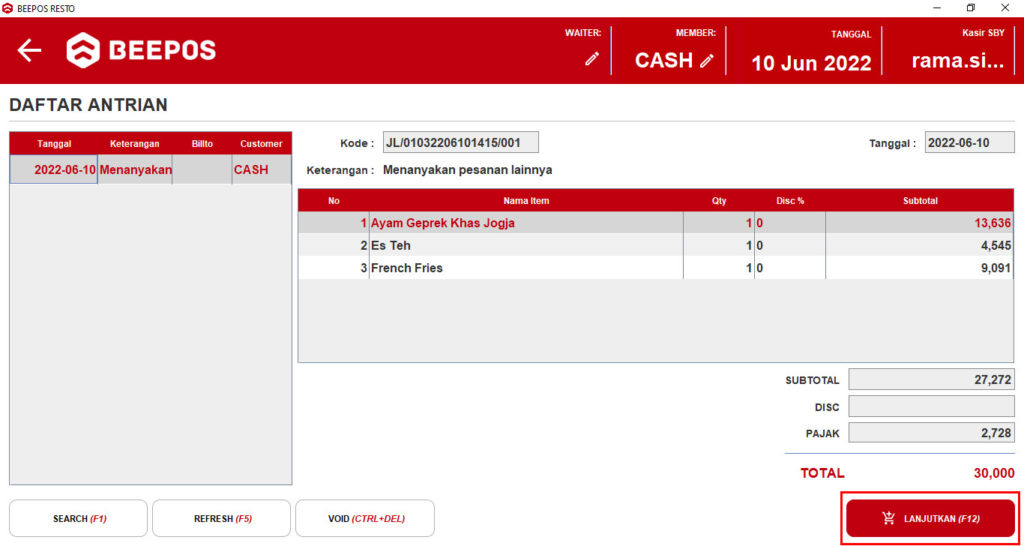Click the Keterangan column header
The height and width of the screenshot is (546, 1024).
click(135, 144)
